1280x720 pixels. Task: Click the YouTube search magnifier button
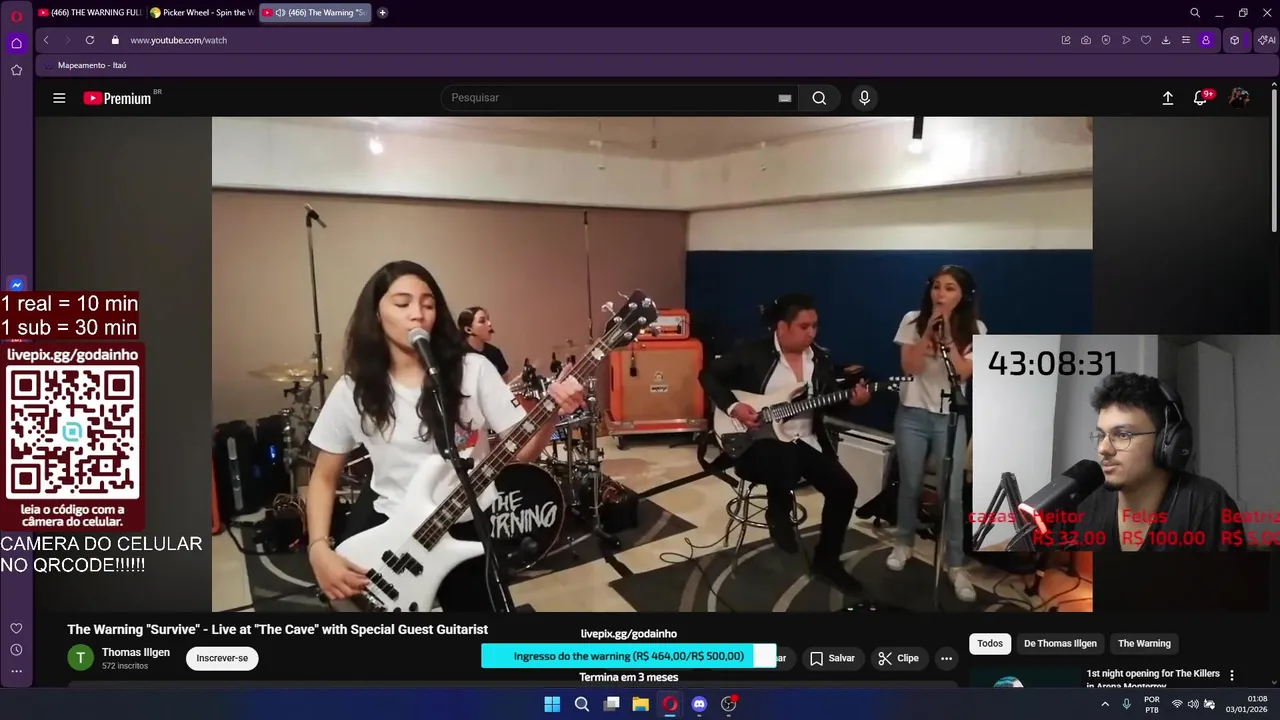819,98
